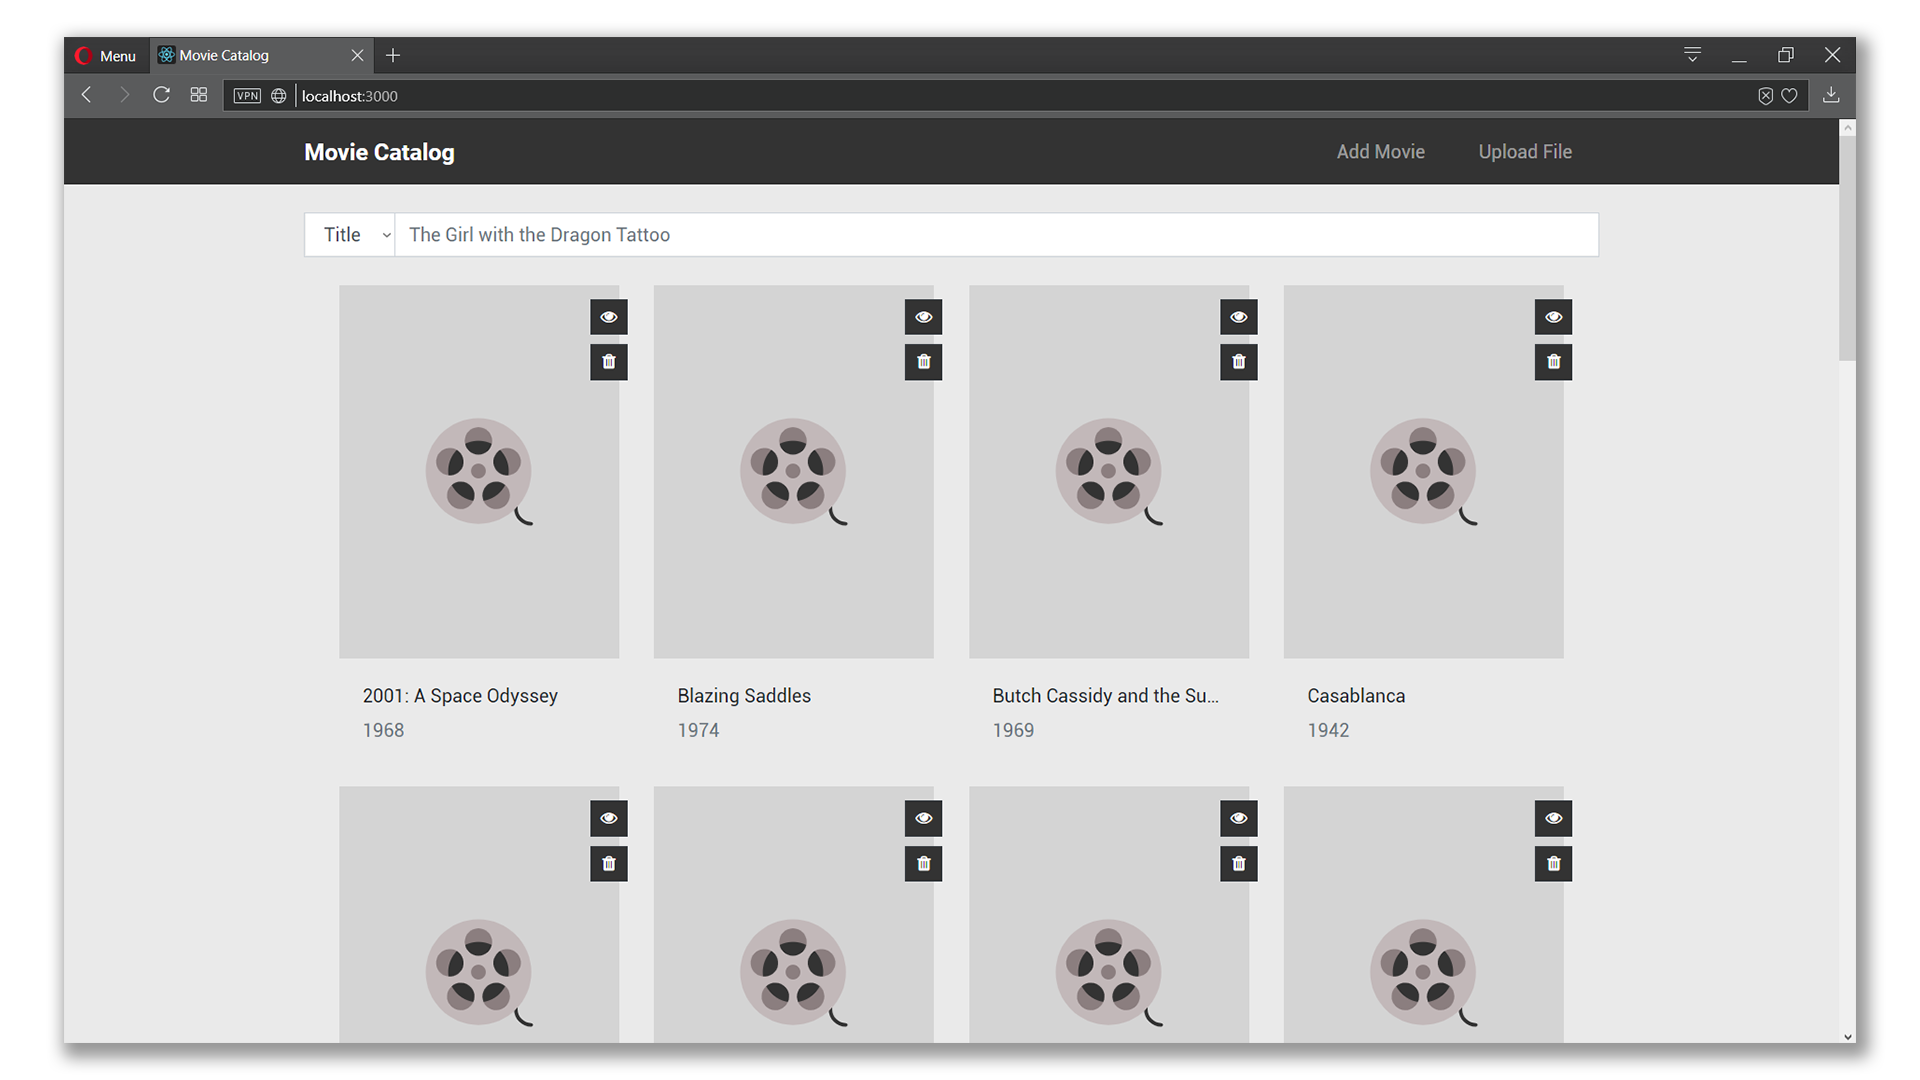Image resolution: width=1920 pixels, height=1080 pixels.
Task: Focus the movie search input field
Action: tap(996, 235)
